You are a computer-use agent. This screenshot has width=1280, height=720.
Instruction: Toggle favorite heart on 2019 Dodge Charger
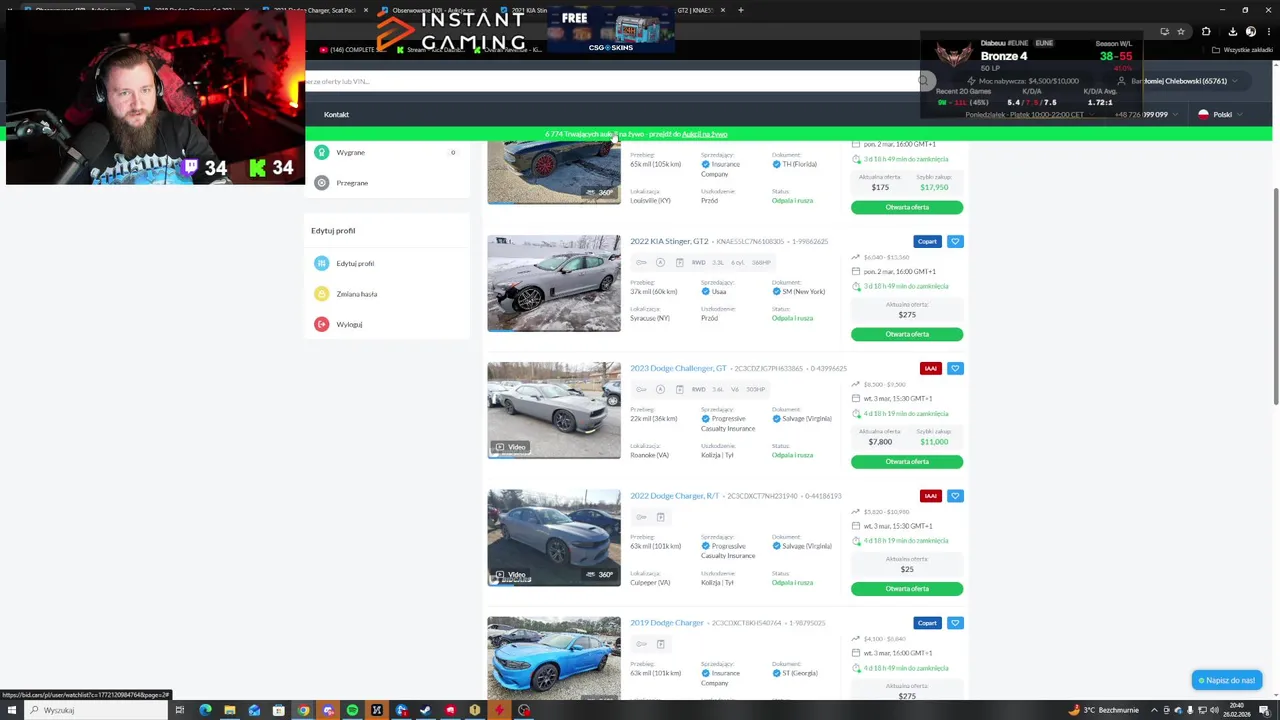pyautogui.click(x=955, y=623)
